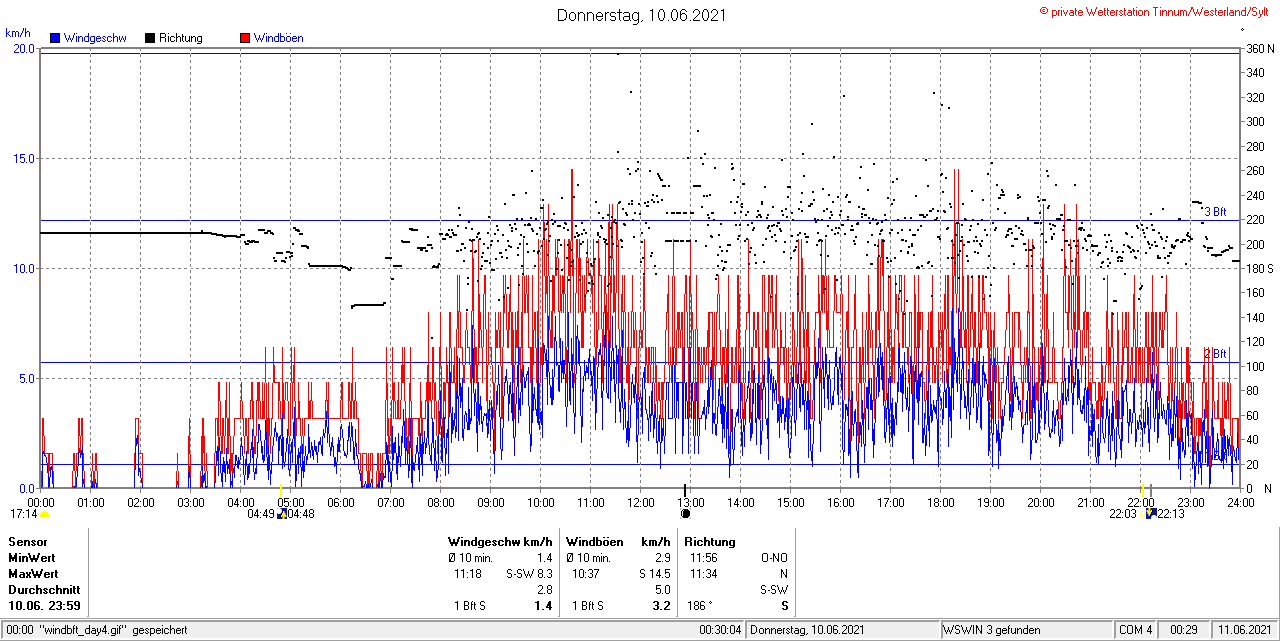Viewport: 1280px width, 641px height.
Task: Click the 186 ° current direction value
Action: 702,606
